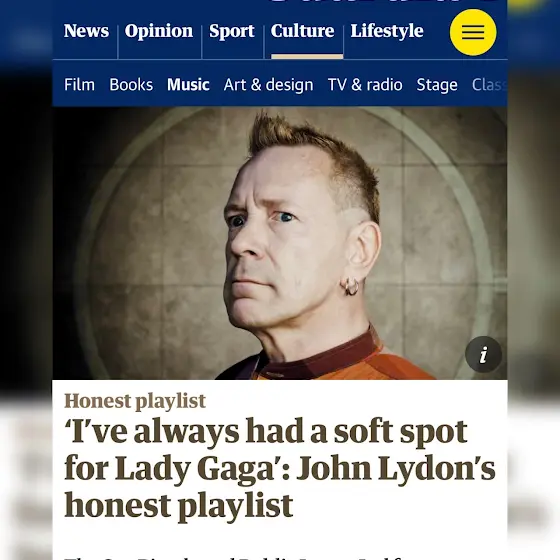The image size is (560, 560).
Task: Click the beige underline beneath Culture
Action: click(x=307, y=56)
